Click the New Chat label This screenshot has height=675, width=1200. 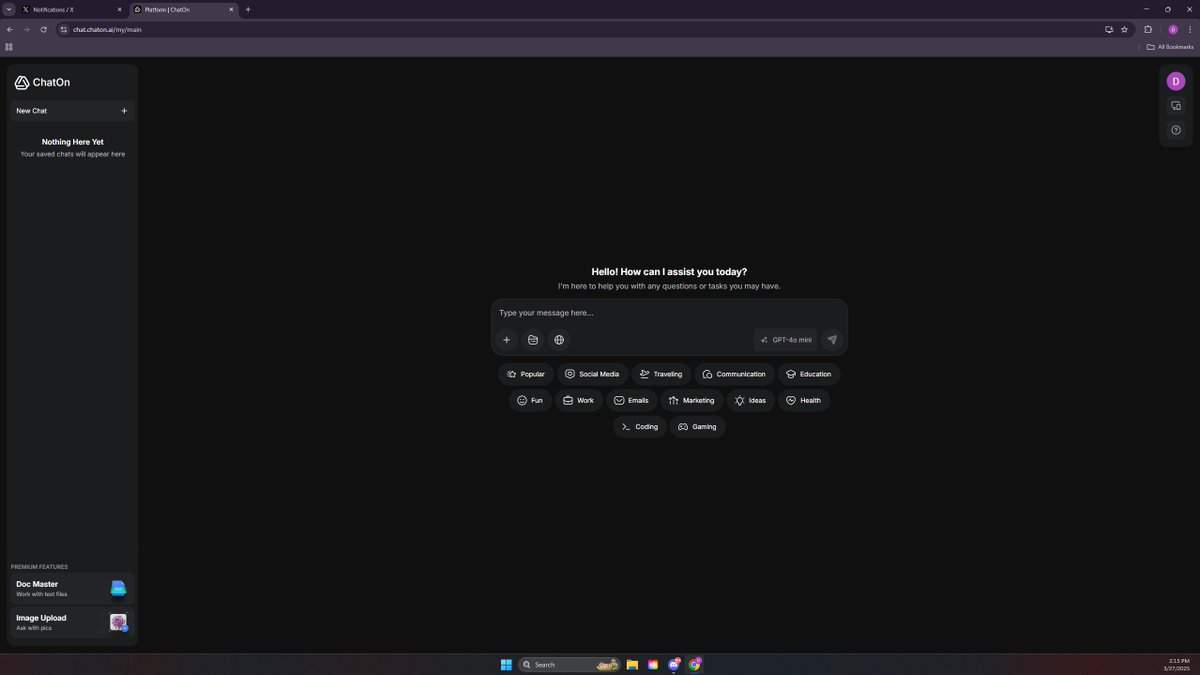31,111
